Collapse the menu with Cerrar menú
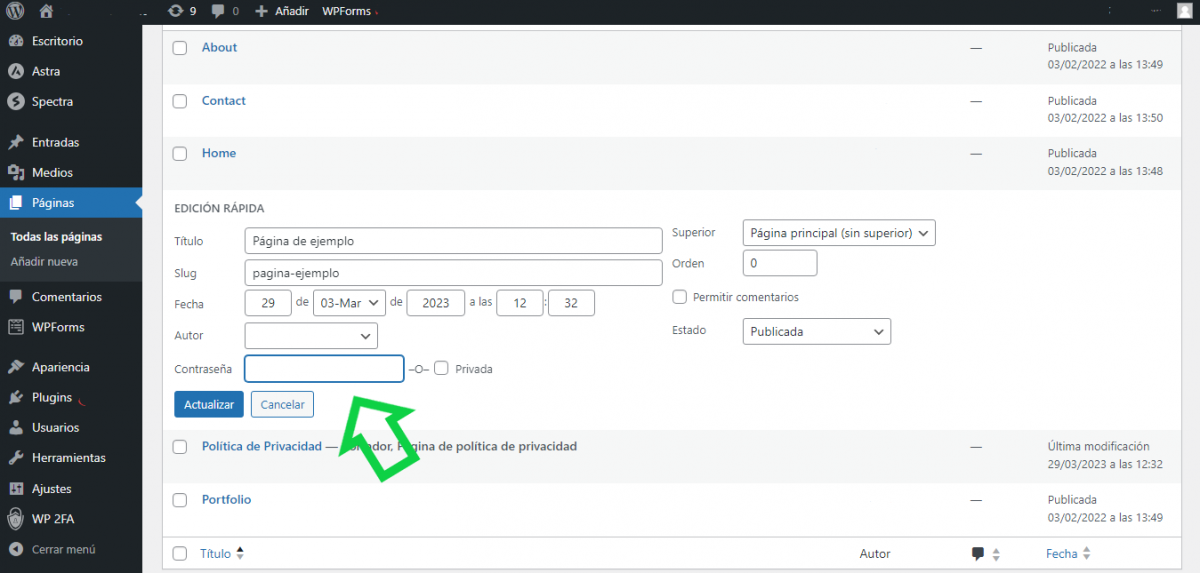 pyautogui.click(x=62, y=549)
